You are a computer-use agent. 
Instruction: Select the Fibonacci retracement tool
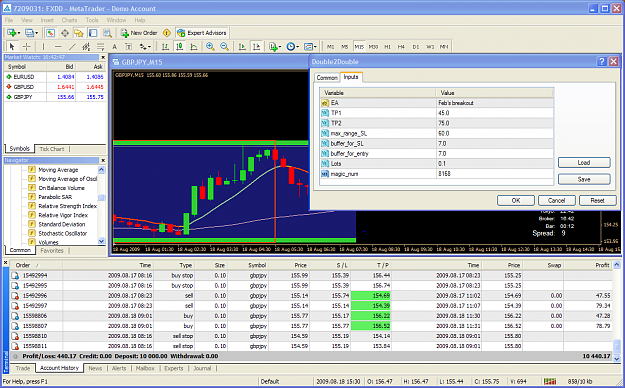pos(100,47)
